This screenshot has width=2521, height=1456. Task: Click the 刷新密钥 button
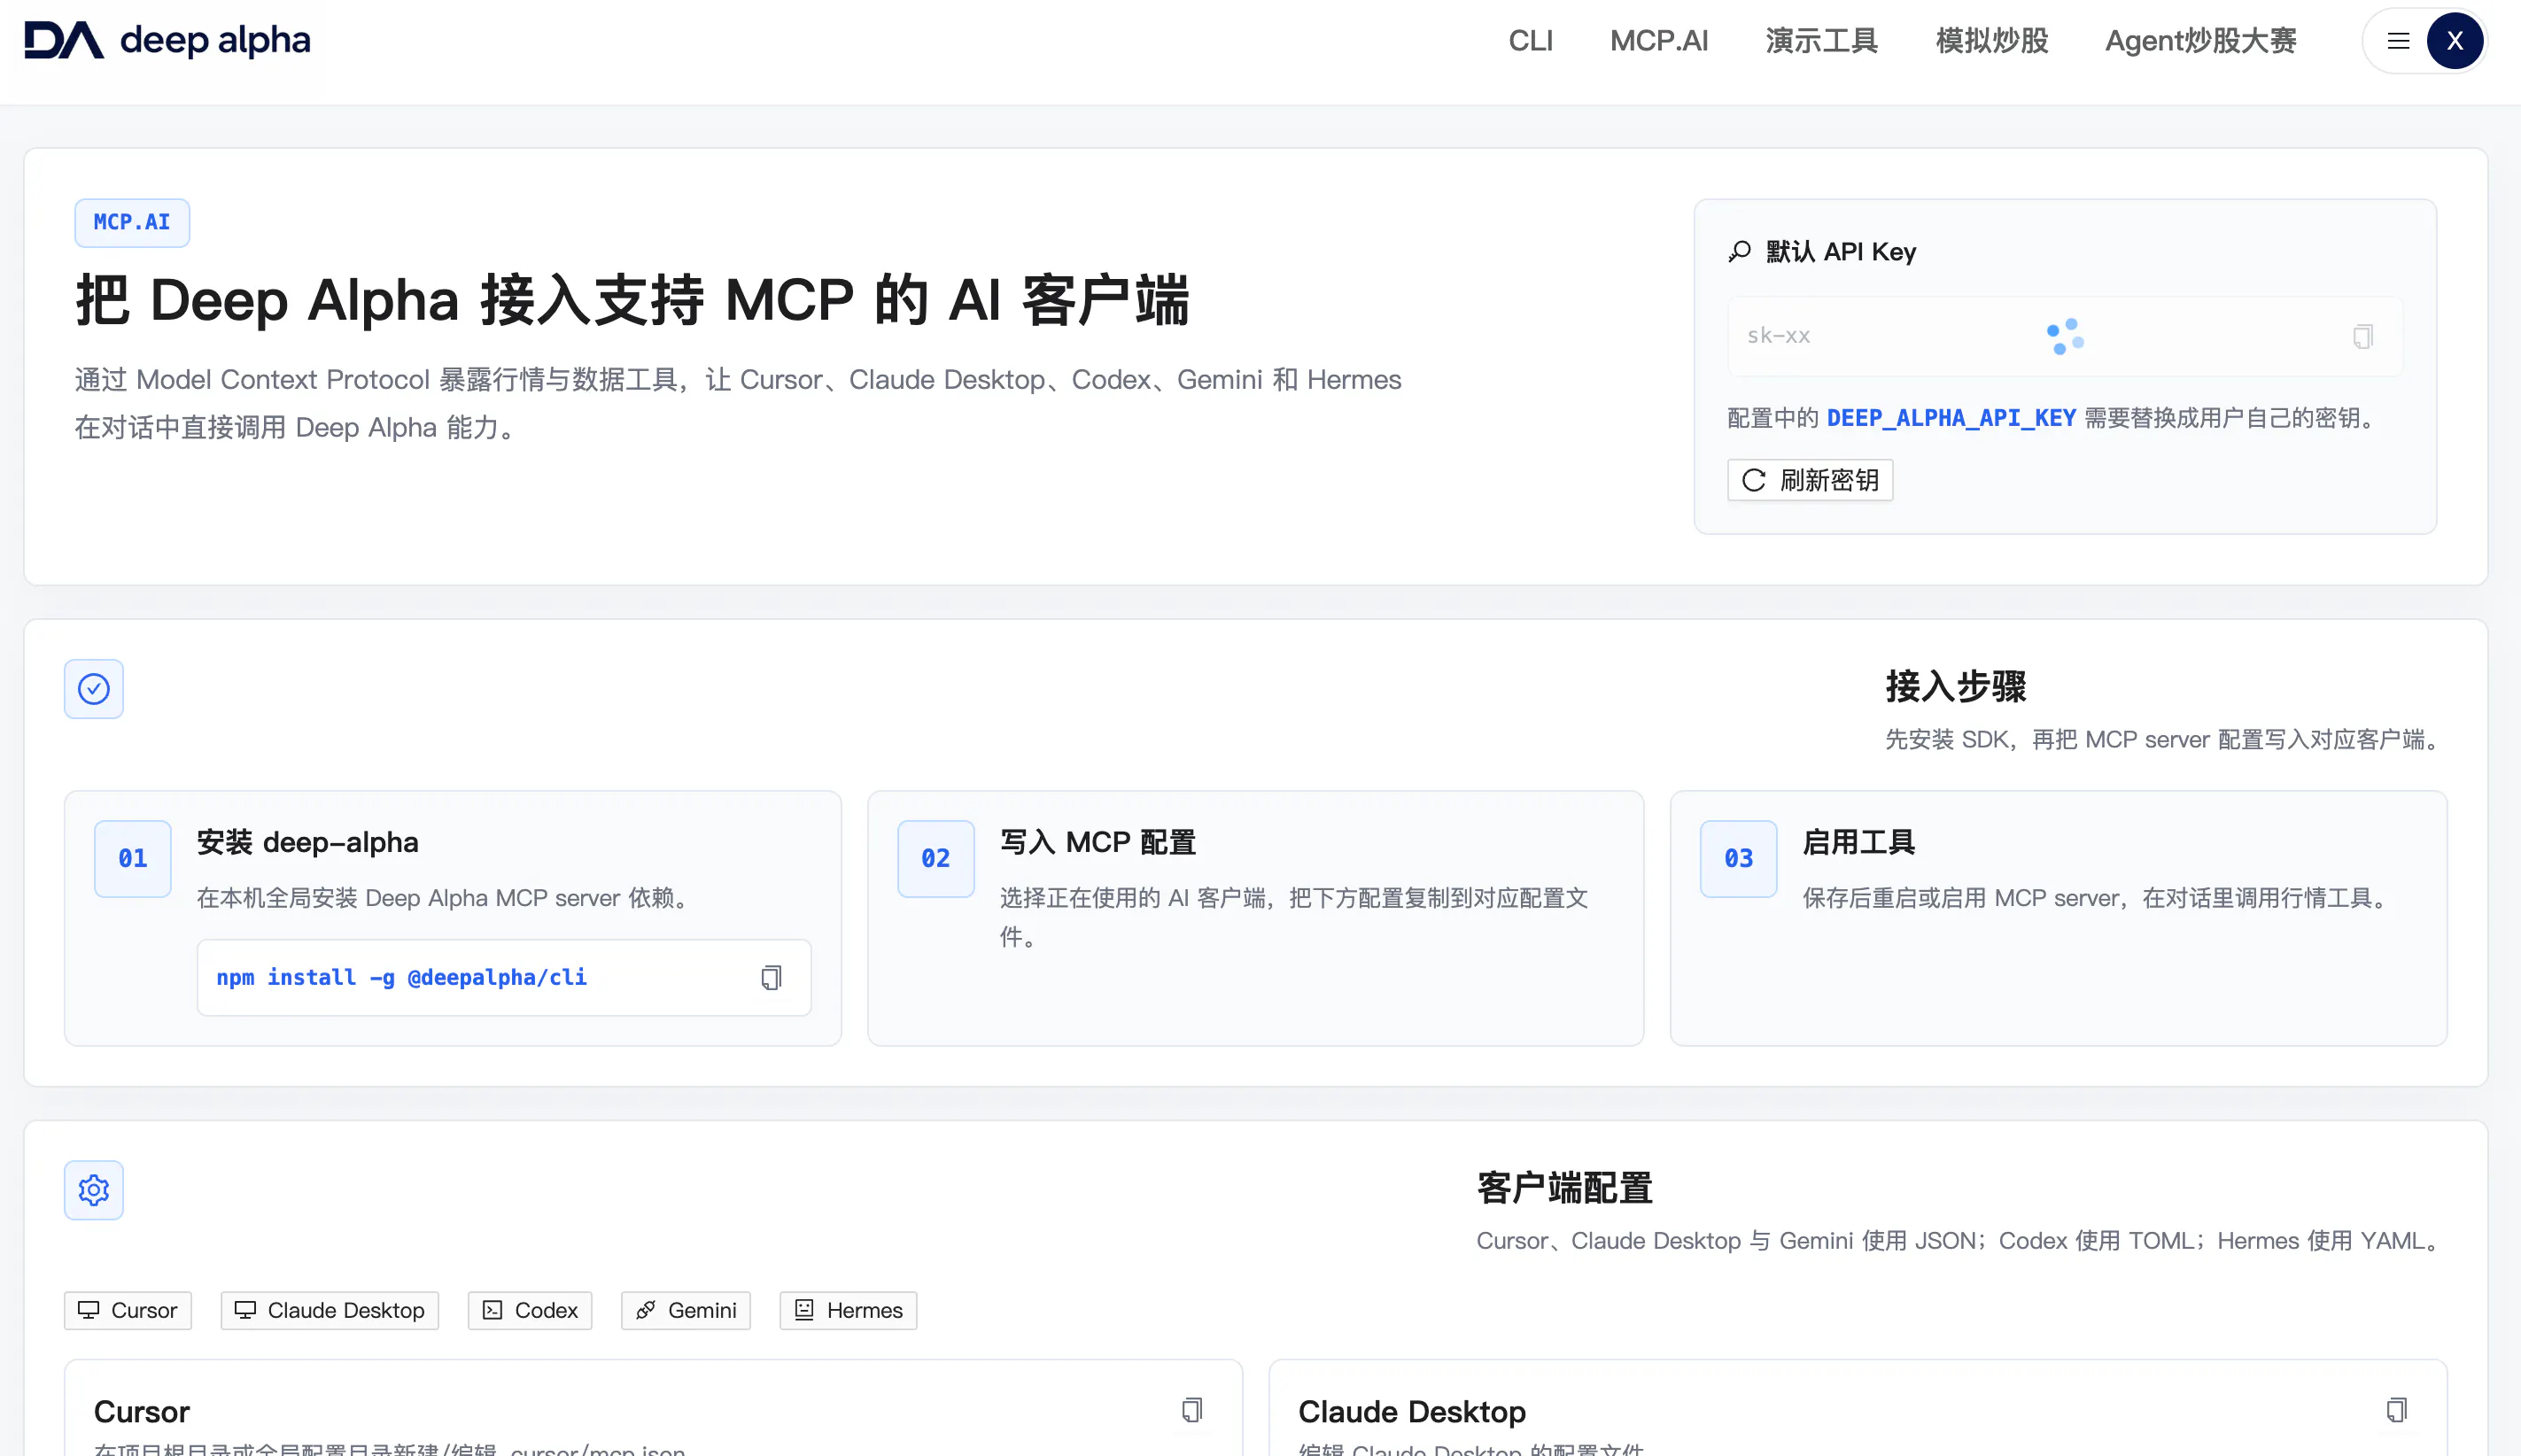tap(1810, 480)
